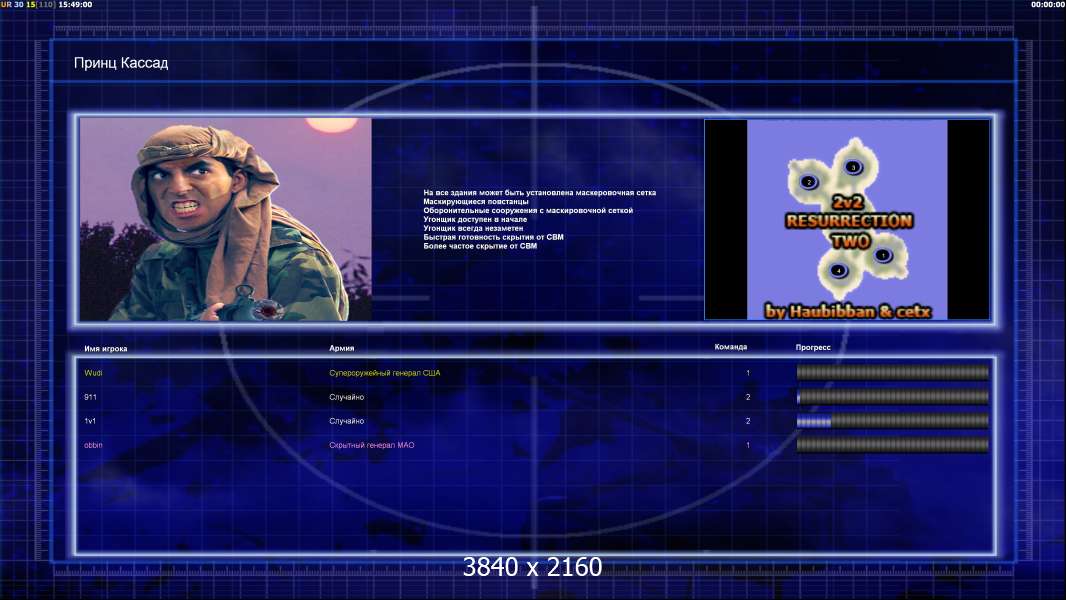Click team number in the Wudi row
Image resolution: width=1066 pixels, height=600 pixels.
[x=748, y=373]
